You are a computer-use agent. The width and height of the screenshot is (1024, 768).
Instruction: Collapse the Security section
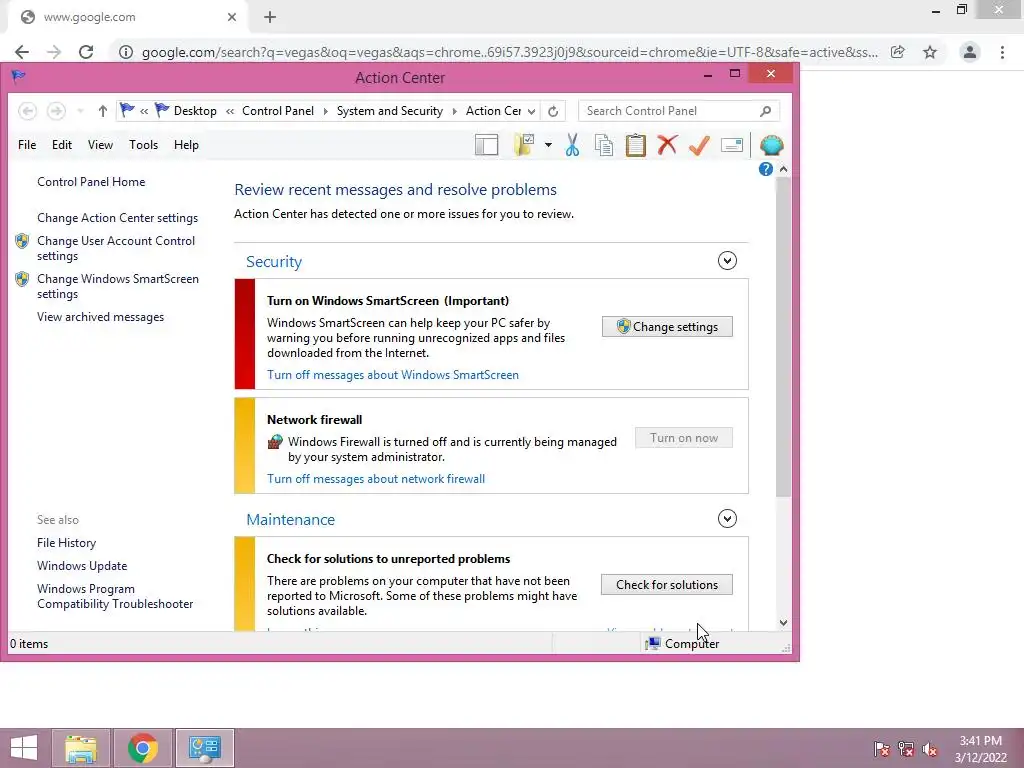(x=727, y=261)
